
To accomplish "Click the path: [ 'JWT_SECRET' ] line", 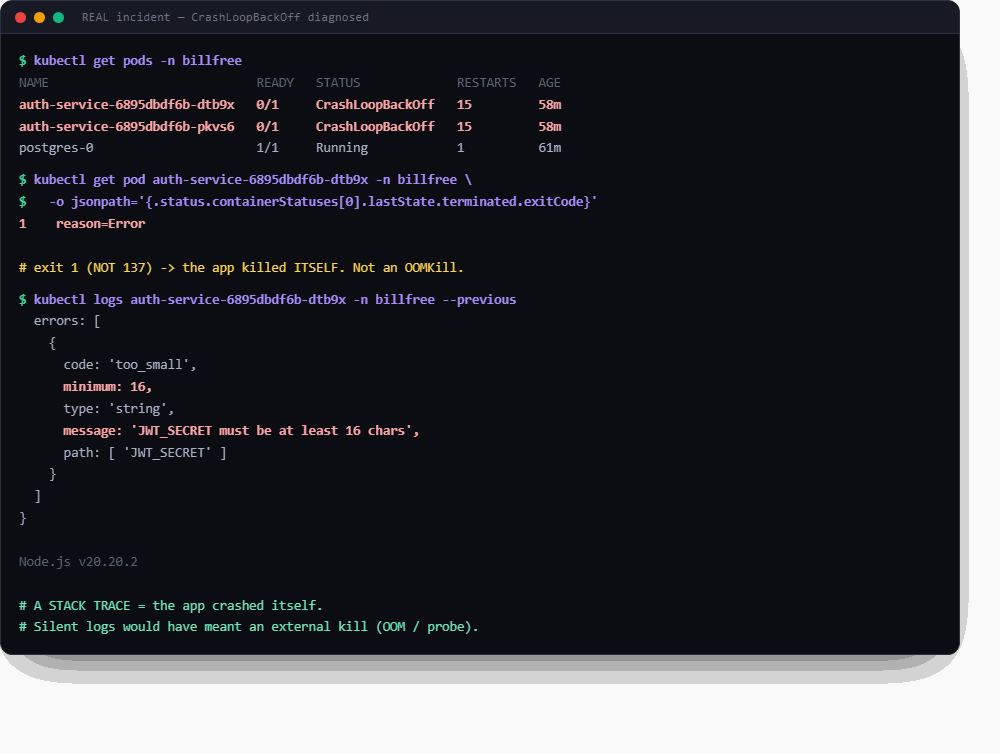I will coord(145,453).
